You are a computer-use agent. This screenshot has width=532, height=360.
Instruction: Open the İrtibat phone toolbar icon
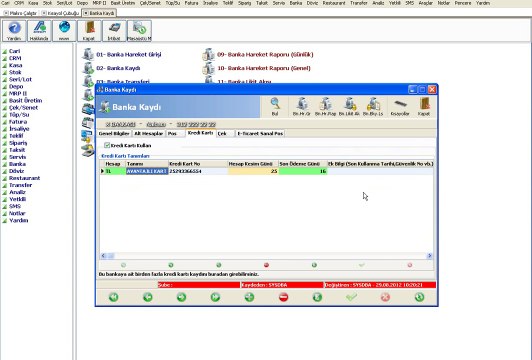[x=114, y=31]
